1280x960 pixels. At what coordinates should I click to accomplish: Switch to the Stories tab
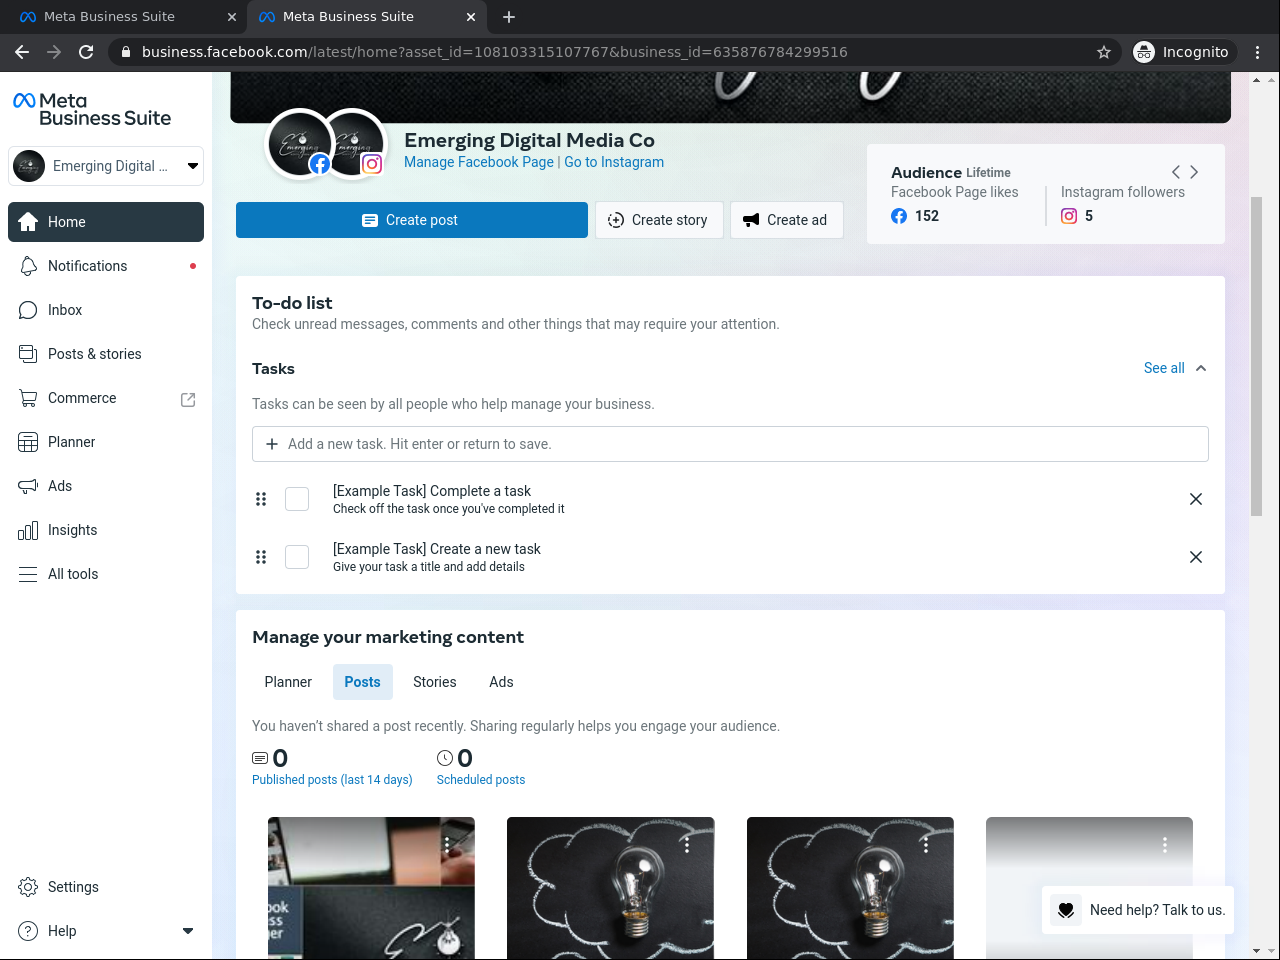(x=435, y=682)
